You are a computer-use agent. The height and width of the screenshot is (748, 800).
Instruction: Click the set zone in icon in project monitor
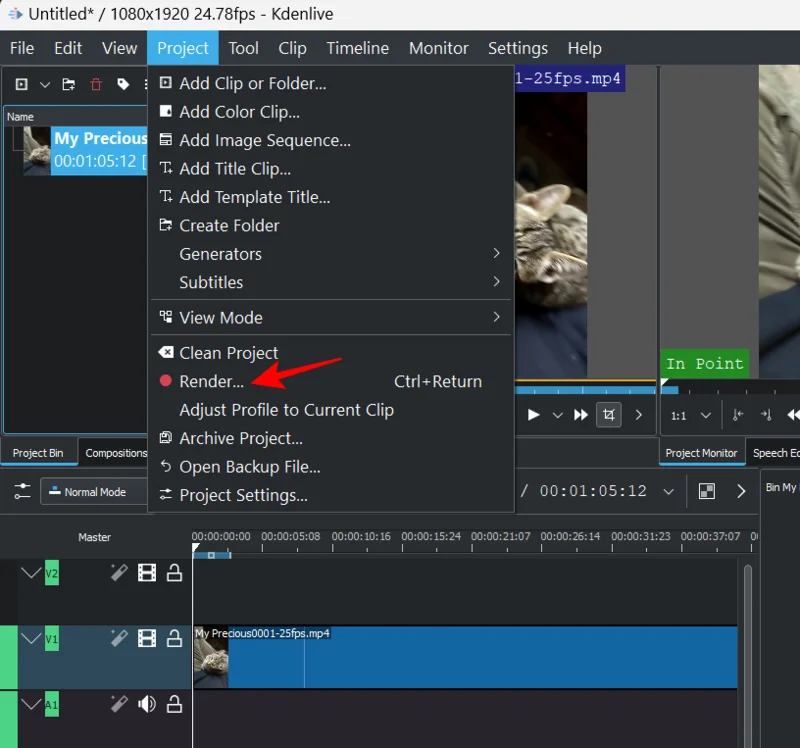pos(738,415)
